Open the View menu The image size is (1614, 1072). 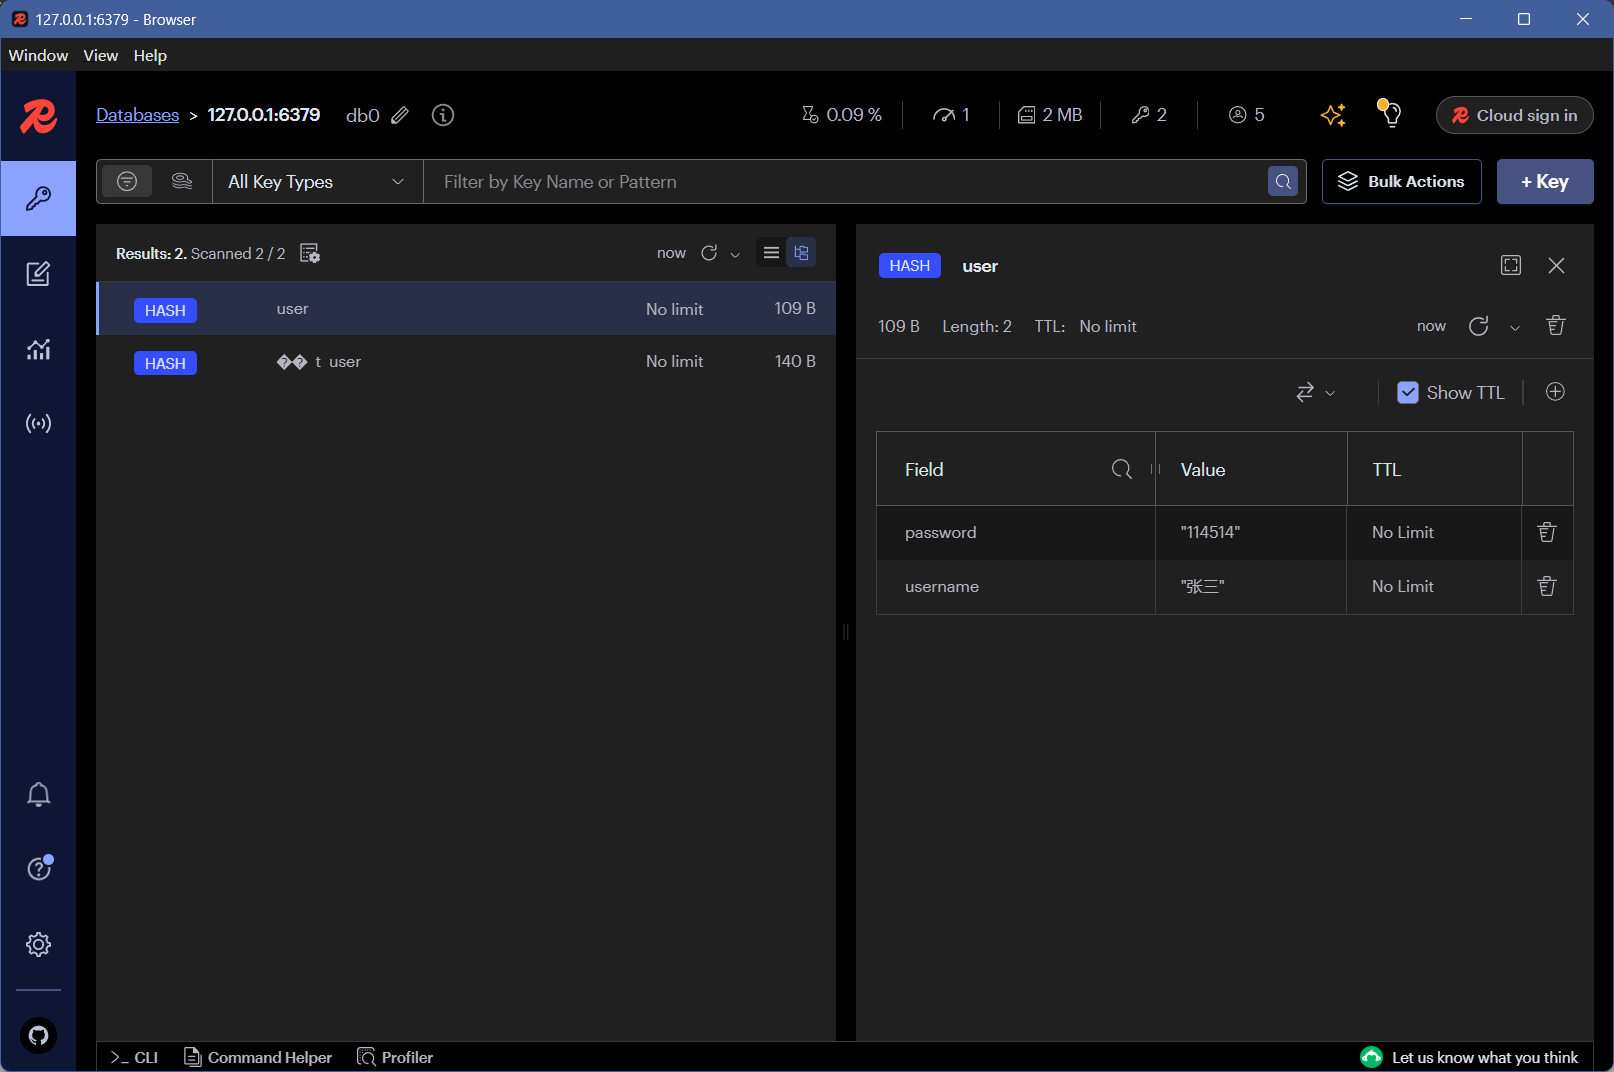pyautogui.click(x=100, y=55)
